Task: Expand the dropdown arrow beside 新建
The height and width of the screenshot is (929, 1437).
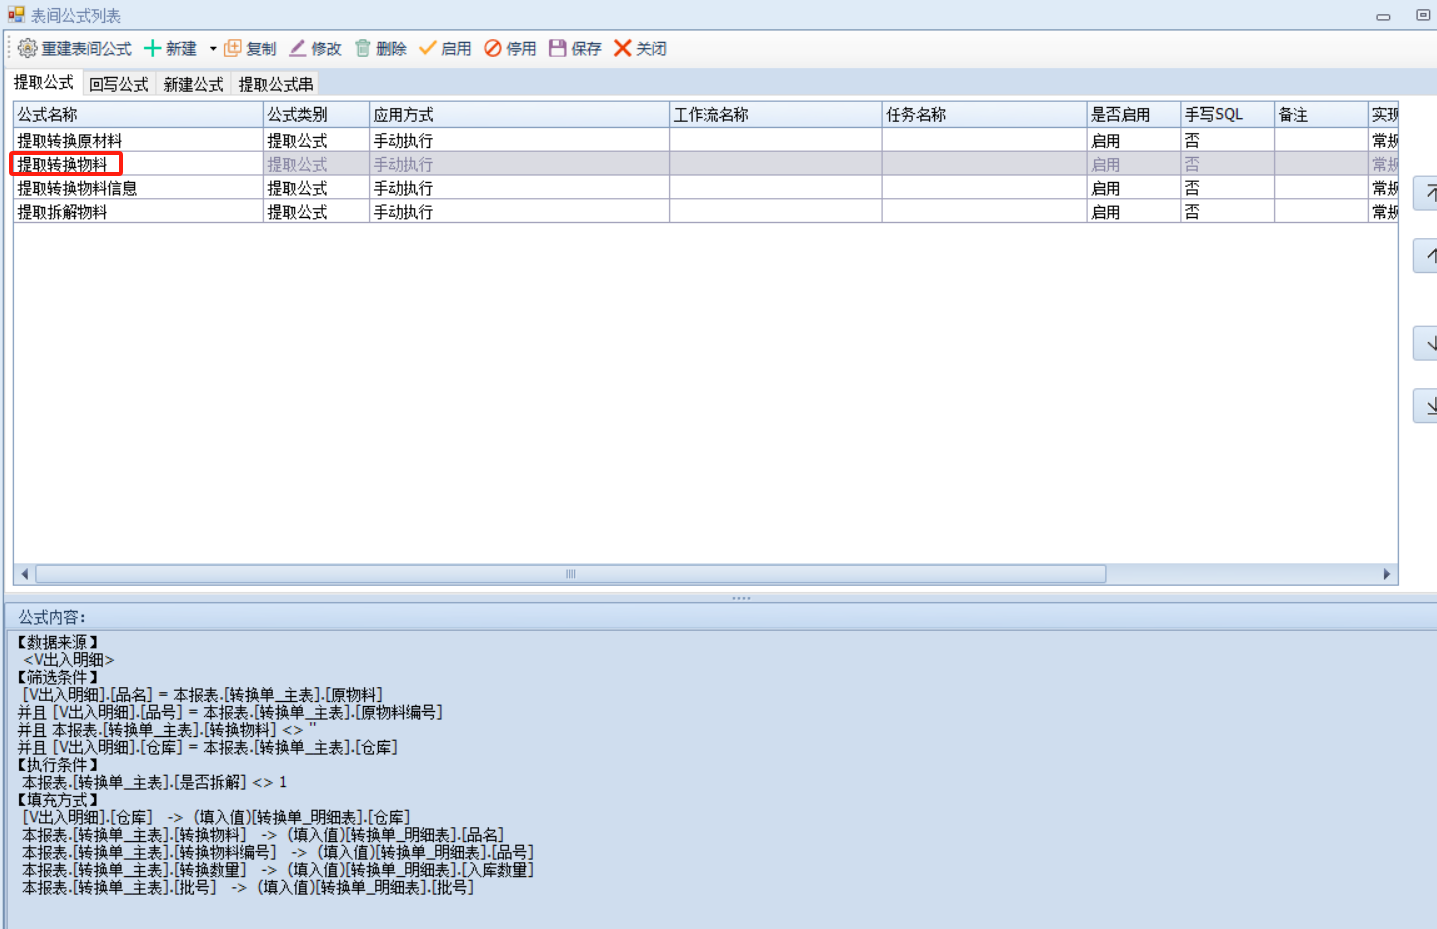Action: point(213,49)
